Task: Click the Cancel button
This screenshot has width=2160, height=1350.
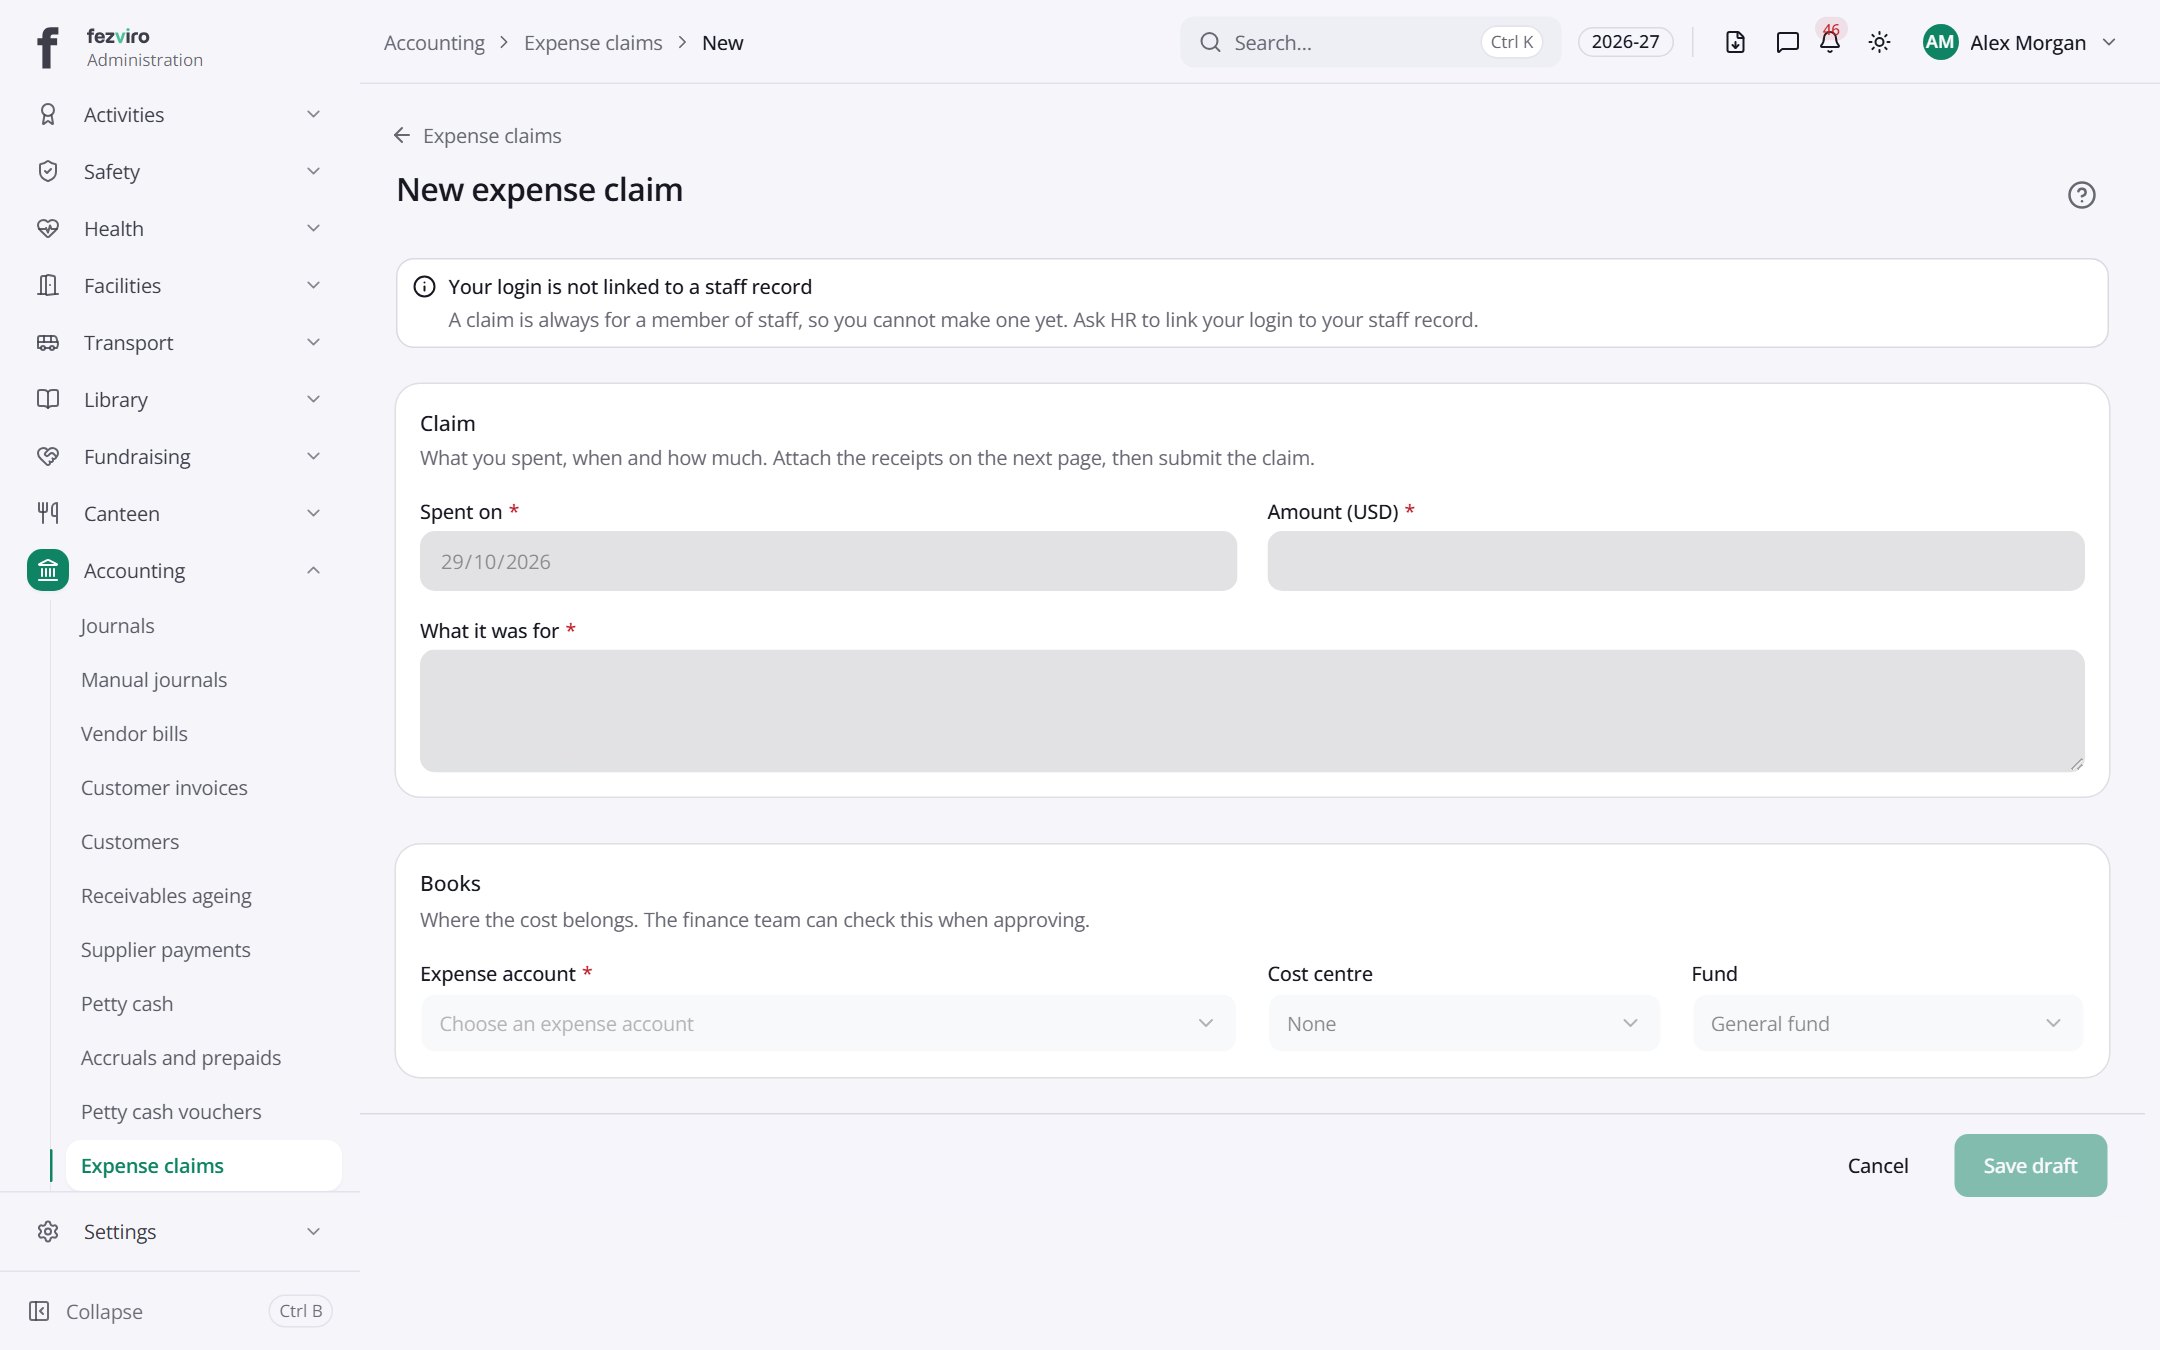Action: pyautogui.click(x=1878, y=1165)
